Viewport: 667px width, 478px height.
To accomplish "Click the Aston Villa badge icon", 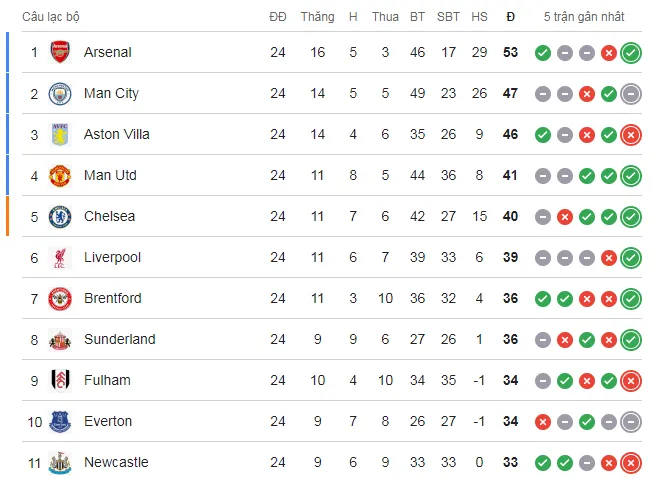I will click(61, 134).
